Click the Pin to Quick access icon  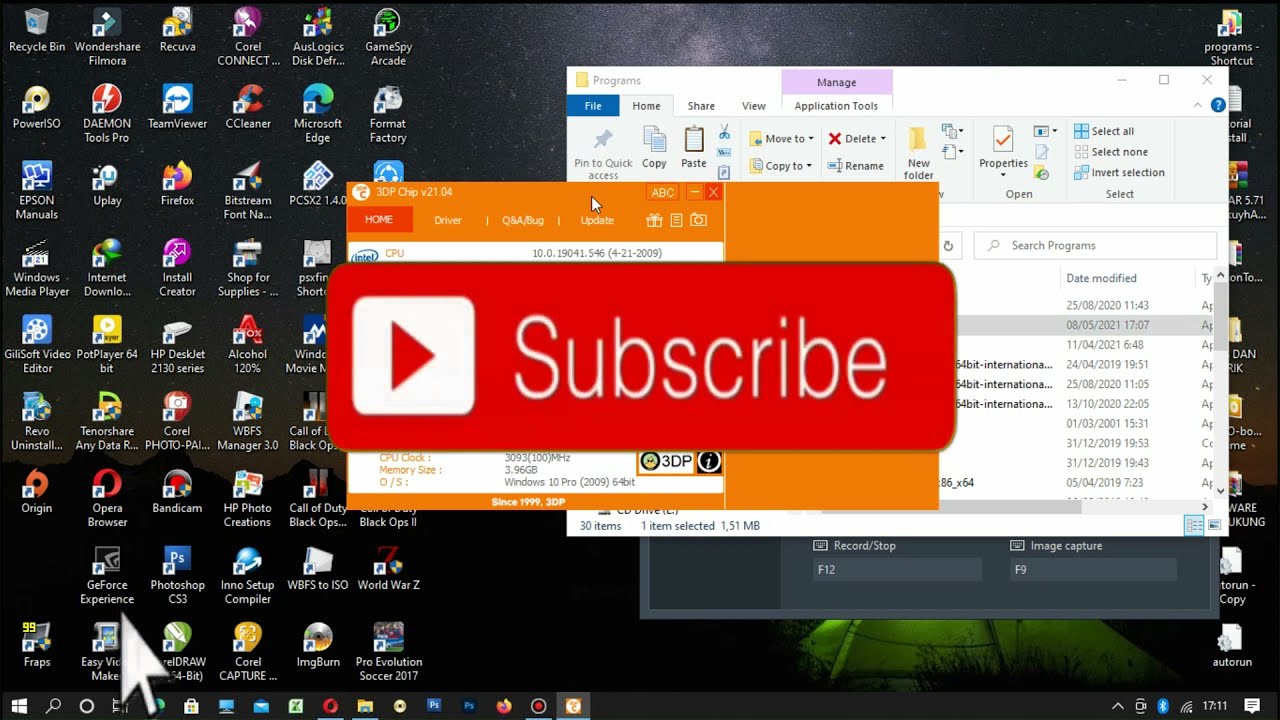[603, 140]
